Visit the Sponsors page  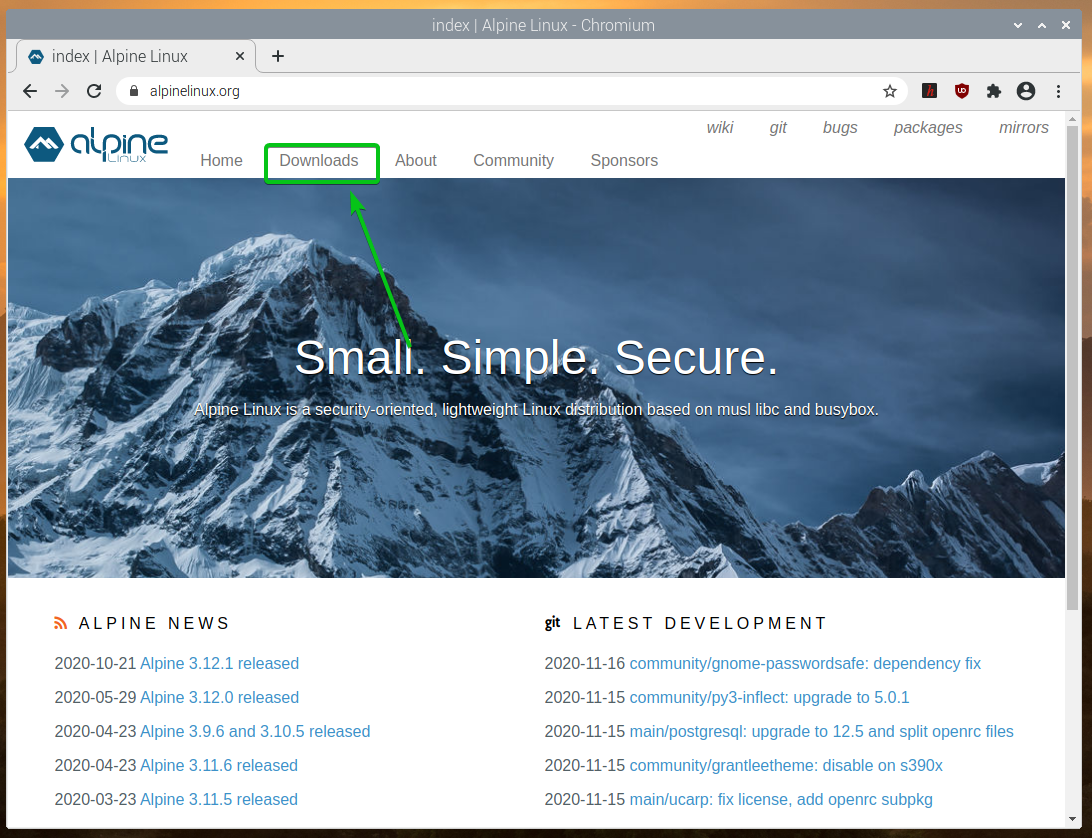(x=624, y=161)
